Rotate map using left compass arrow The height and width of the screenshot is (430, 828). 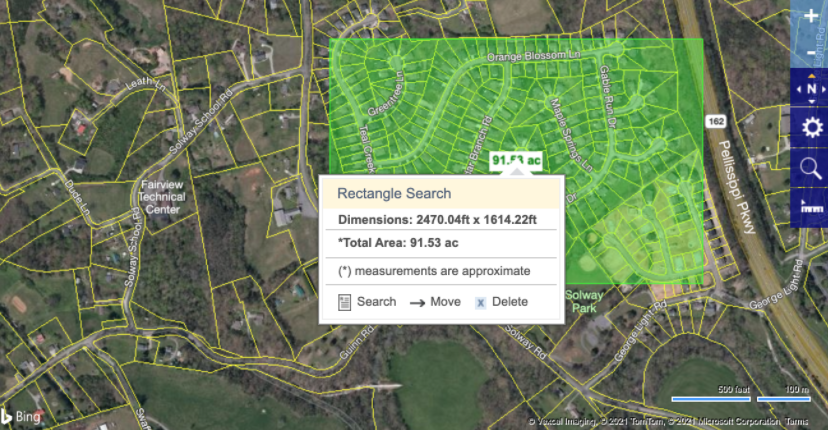click(x=799, y=89)
